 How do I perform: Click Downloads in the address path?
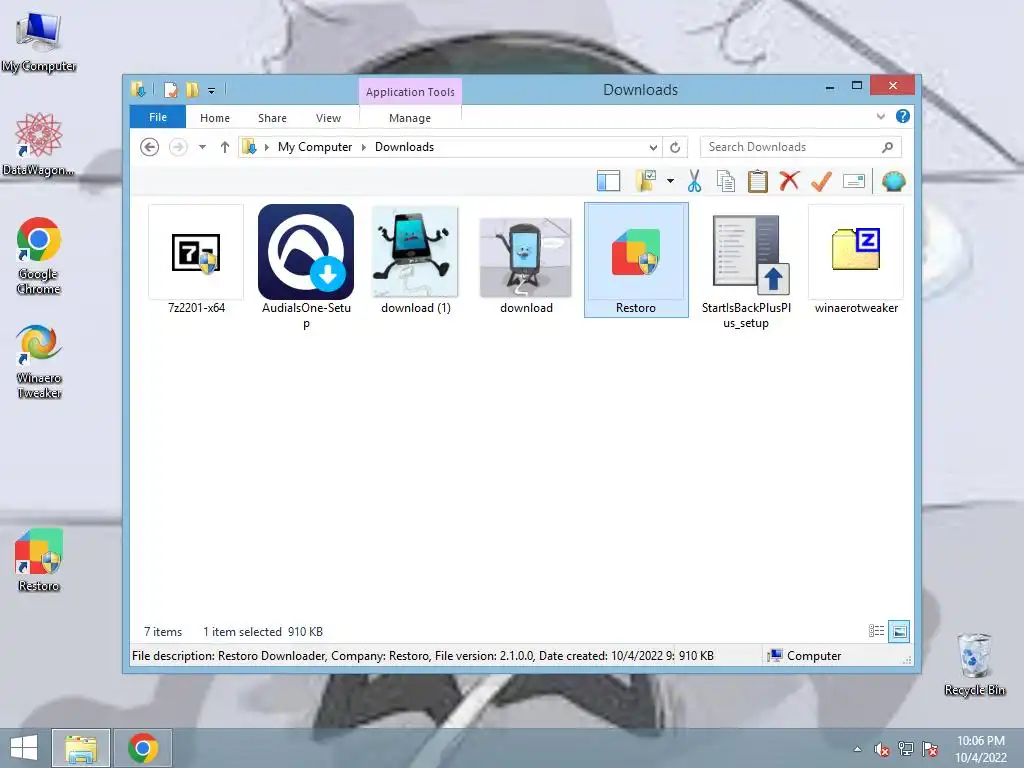point(404,147)
